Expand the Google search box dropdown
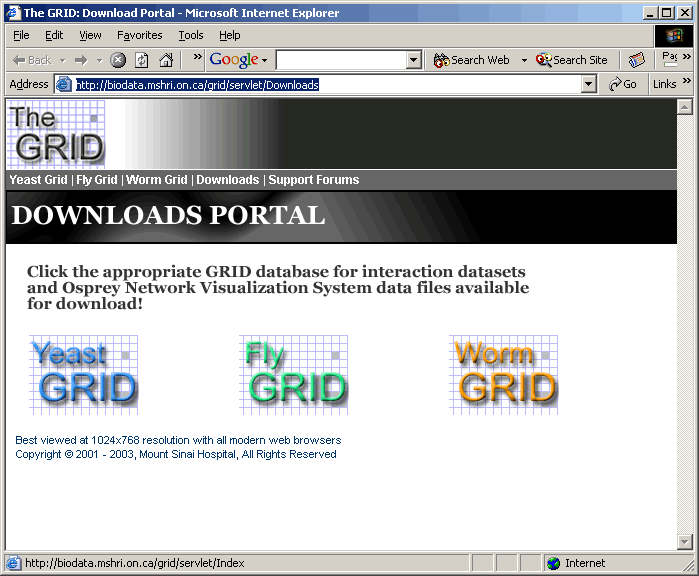This screenshot has height=576, width=699. 414,60
